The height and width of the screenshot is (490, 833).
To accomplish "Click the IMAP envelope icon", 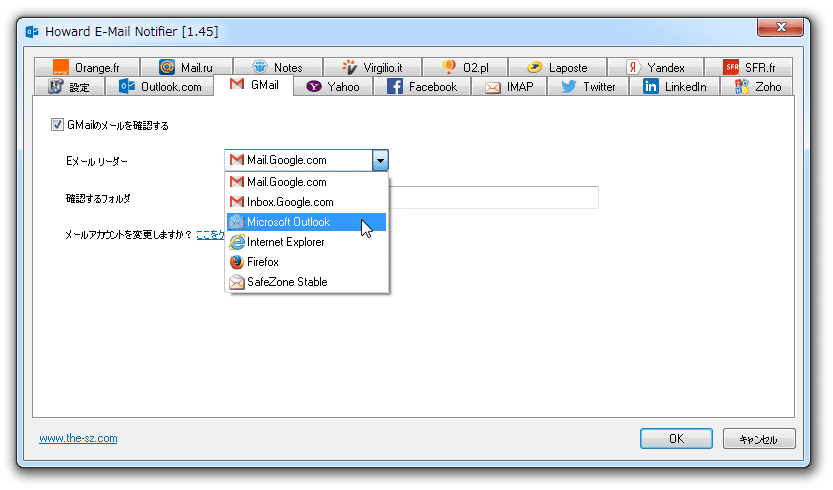I will (492, 87).
